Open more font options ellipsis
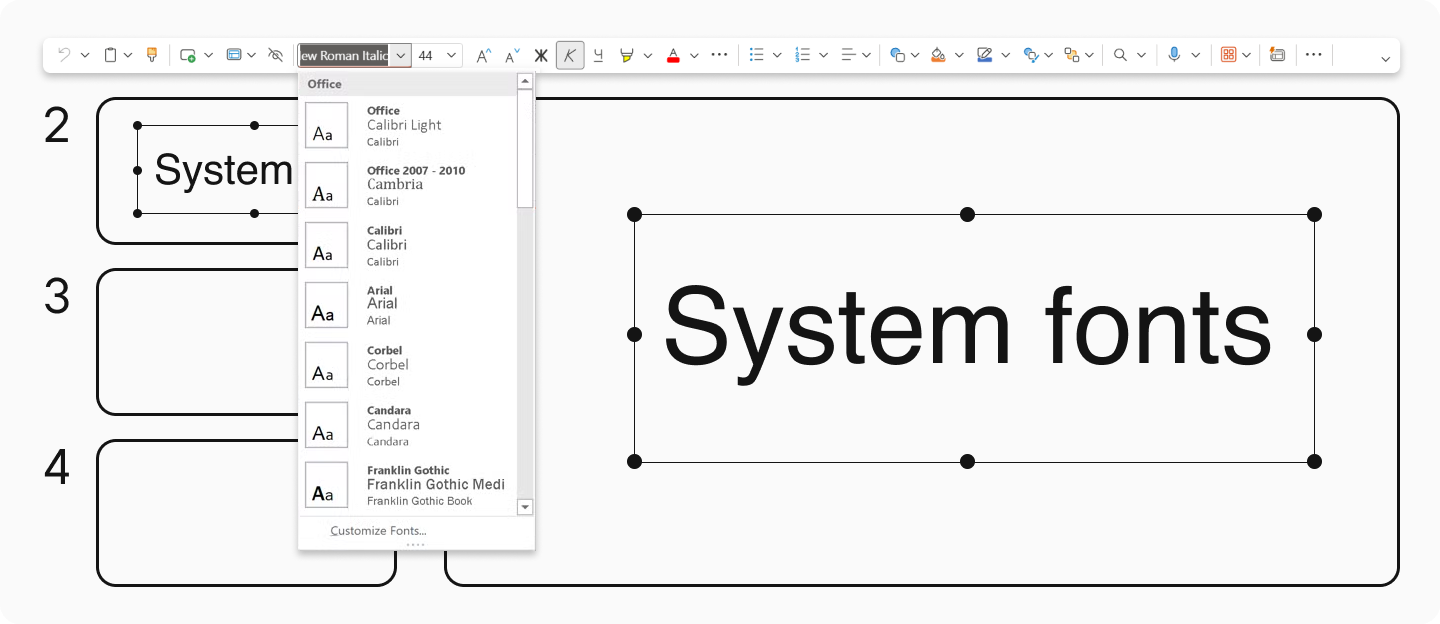The height and width of the screenshot is (624, 1440). click(719, 55)
